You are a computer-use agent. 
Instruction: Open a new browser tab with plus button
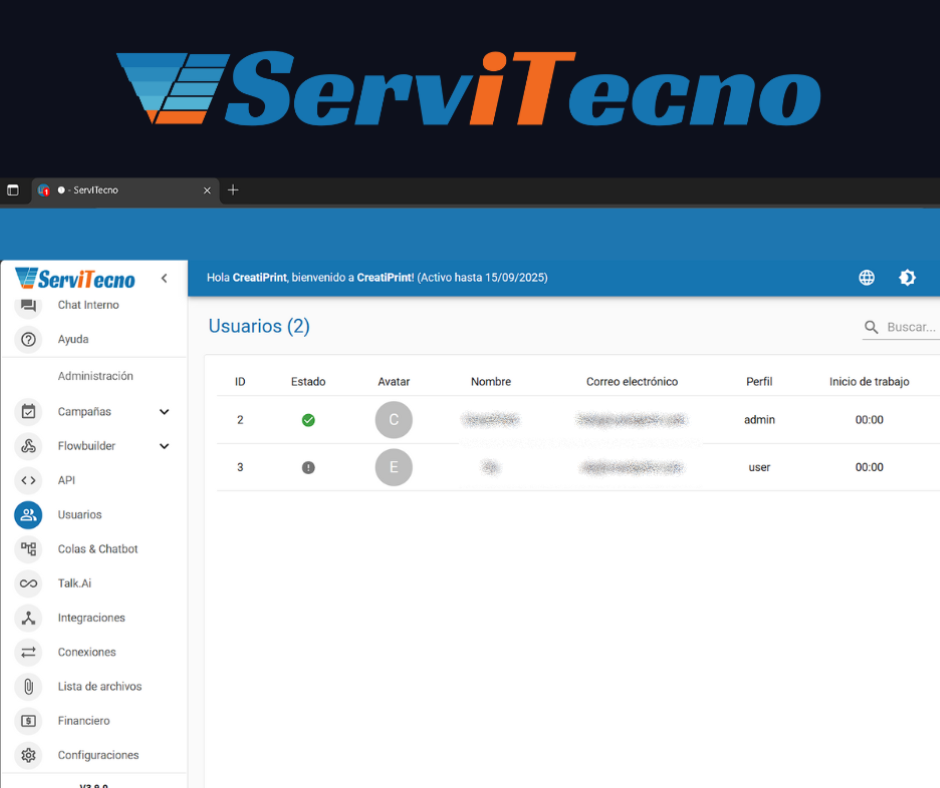click(233, 190)
